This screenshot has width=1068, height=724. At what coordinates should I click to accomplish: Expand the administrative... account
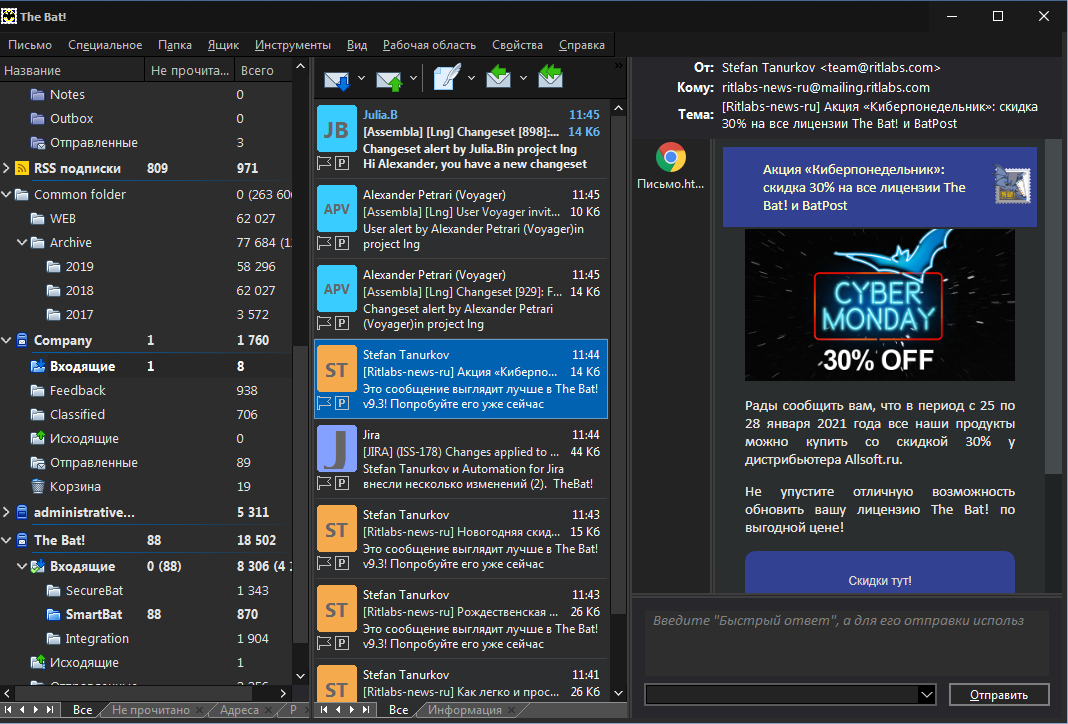tap(6, 511)
